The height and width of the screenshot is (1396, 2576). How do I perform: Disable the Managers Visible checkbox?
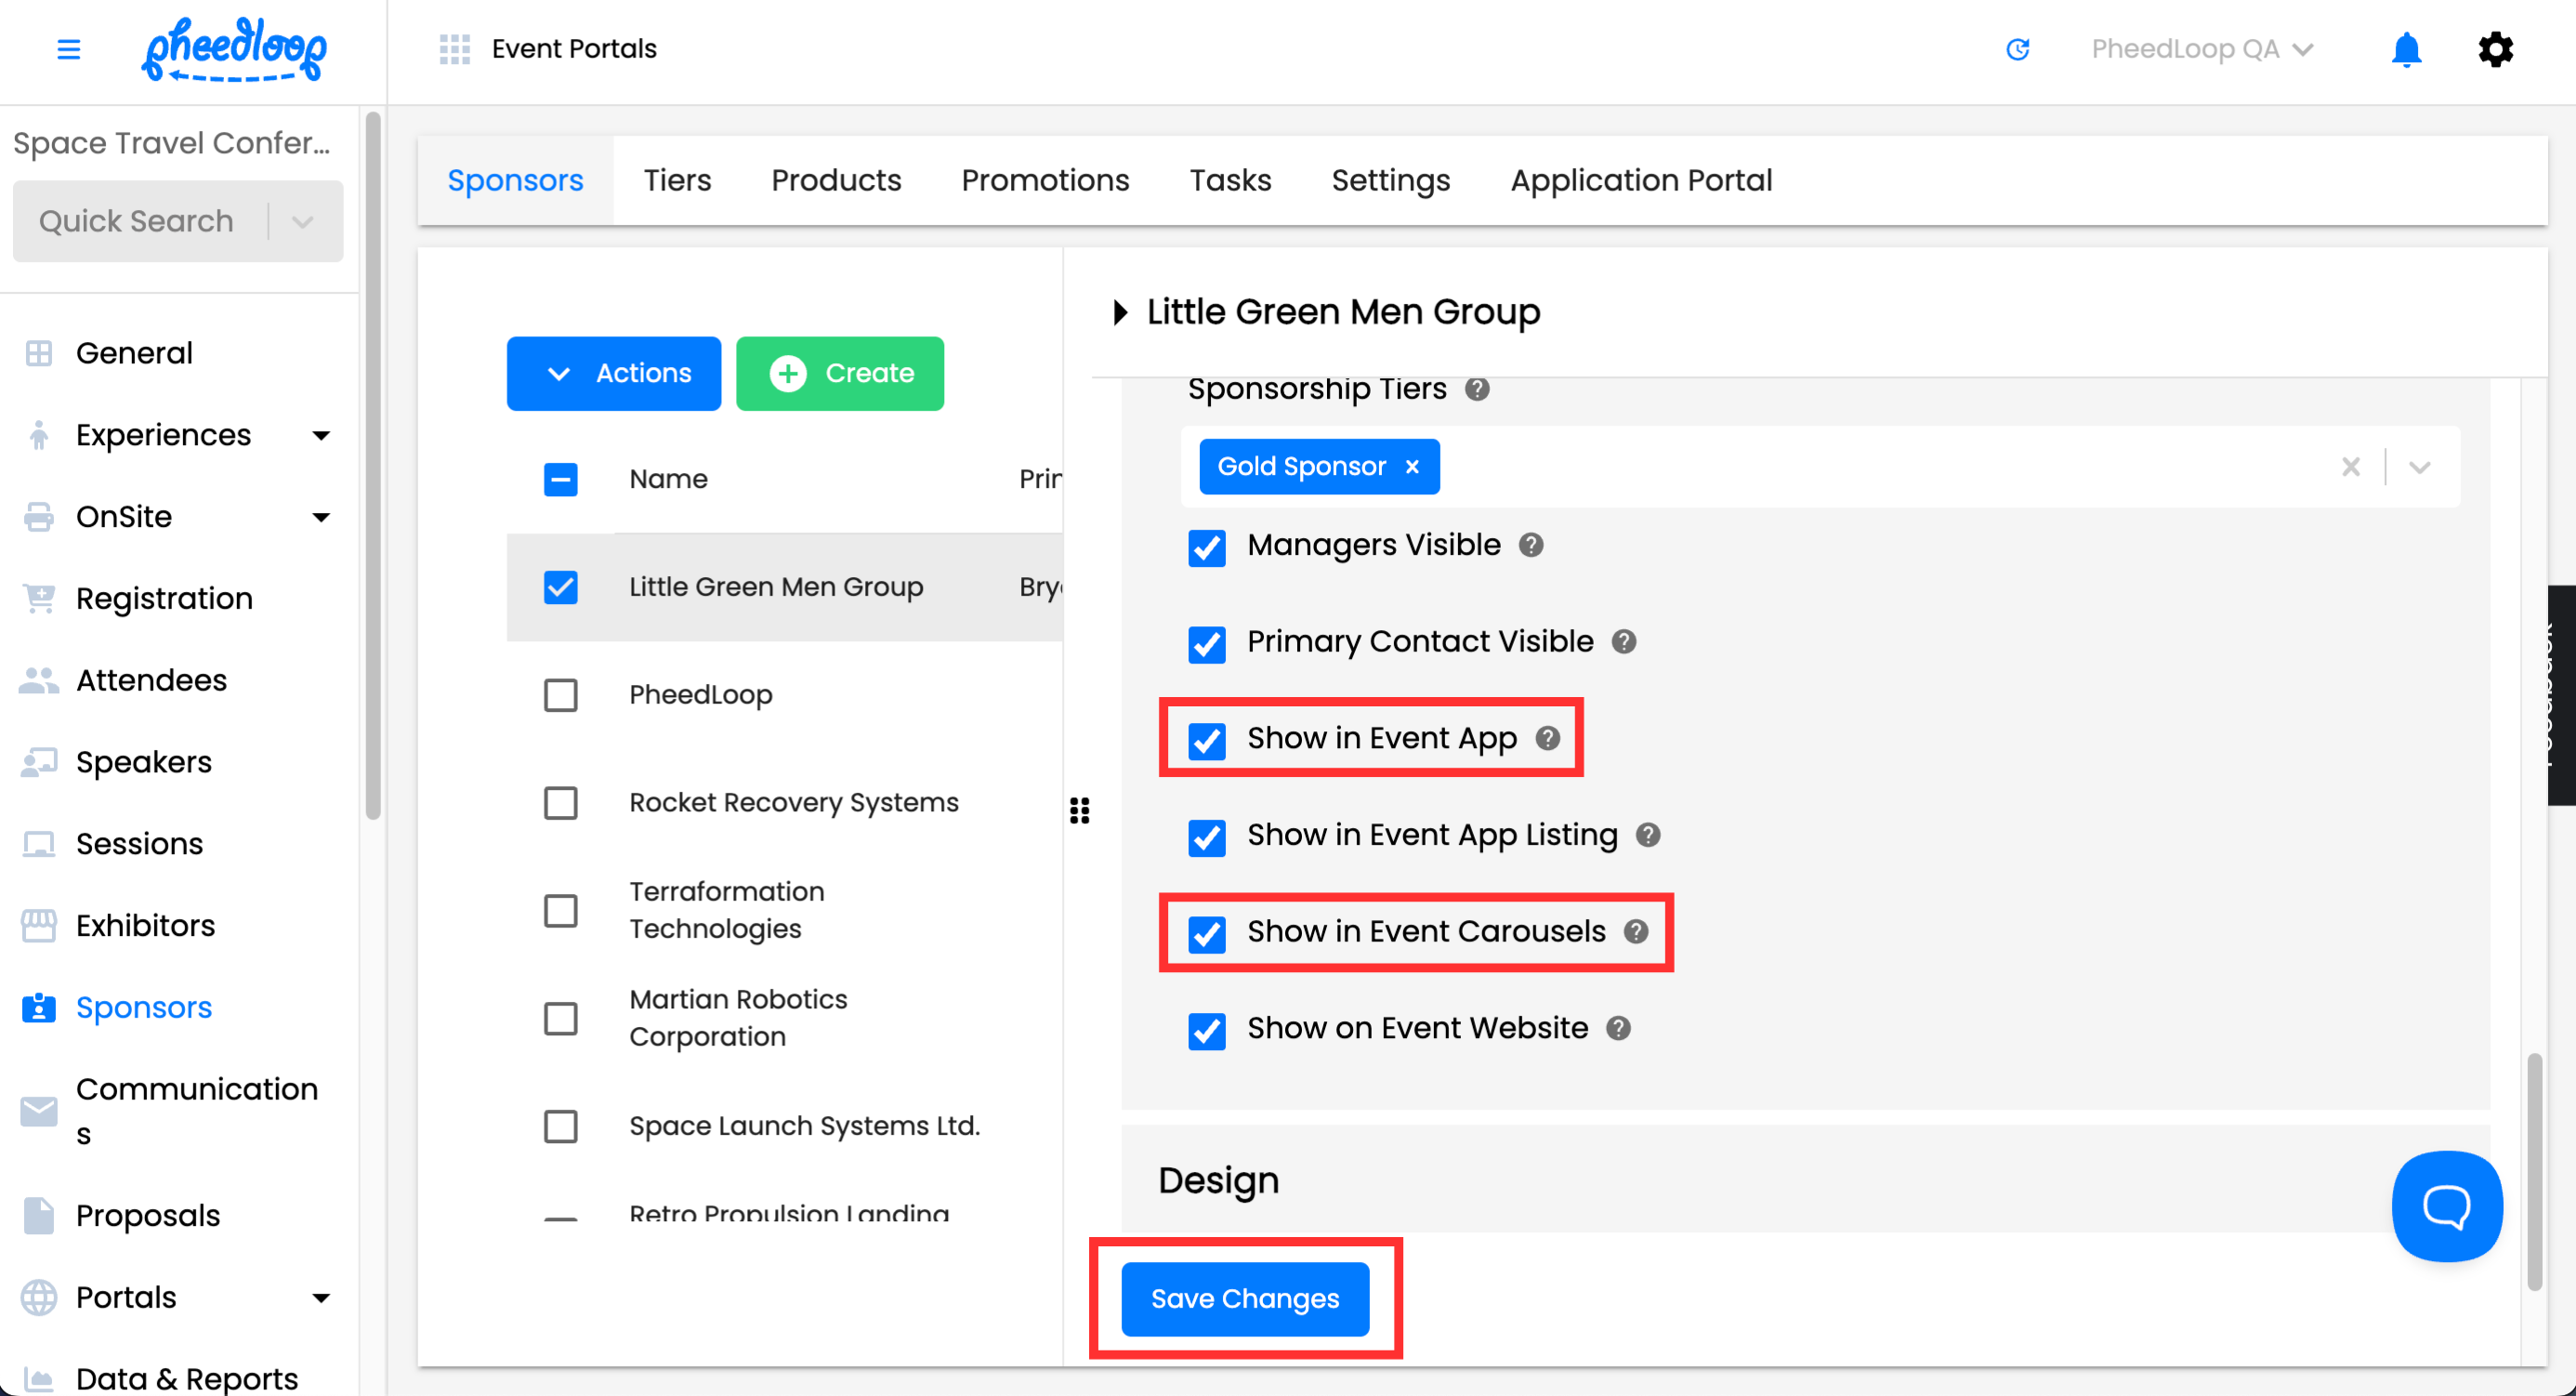(1207, 547)
